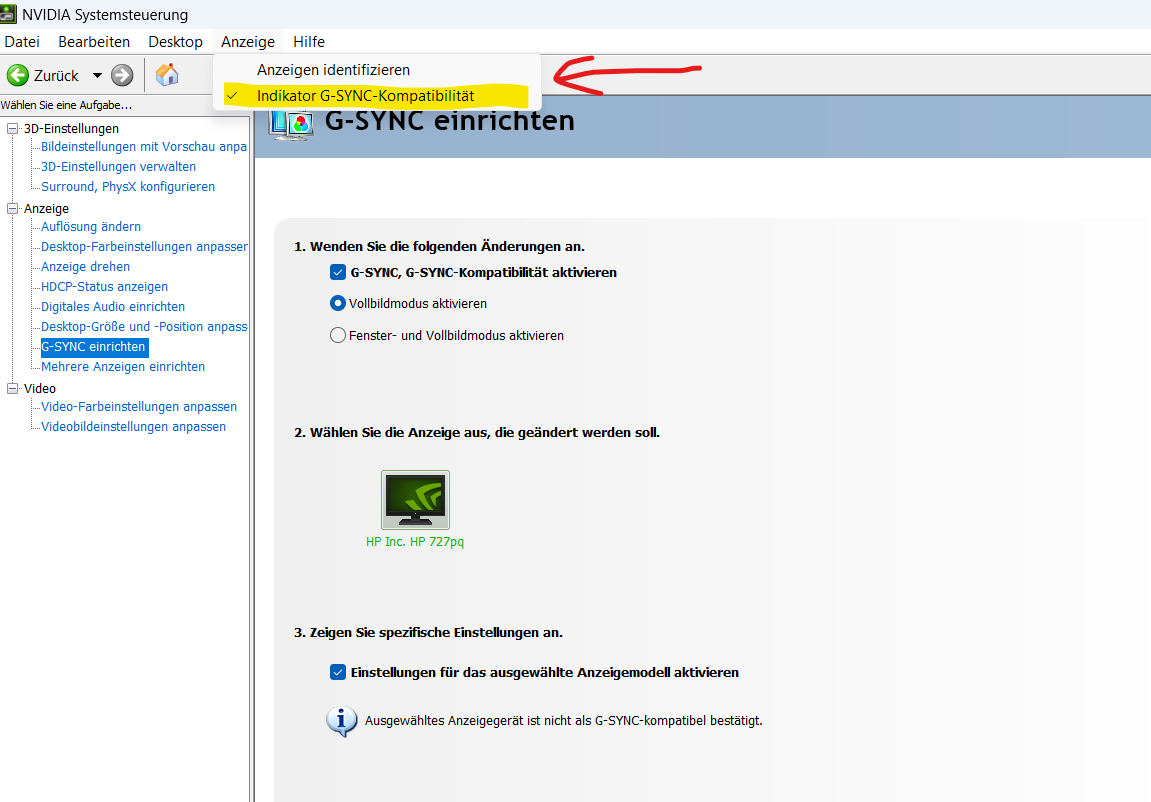The image size is (1151, 802).
Task: Open Videobildeinstellungen anpassen
Action: coord(134,426)
